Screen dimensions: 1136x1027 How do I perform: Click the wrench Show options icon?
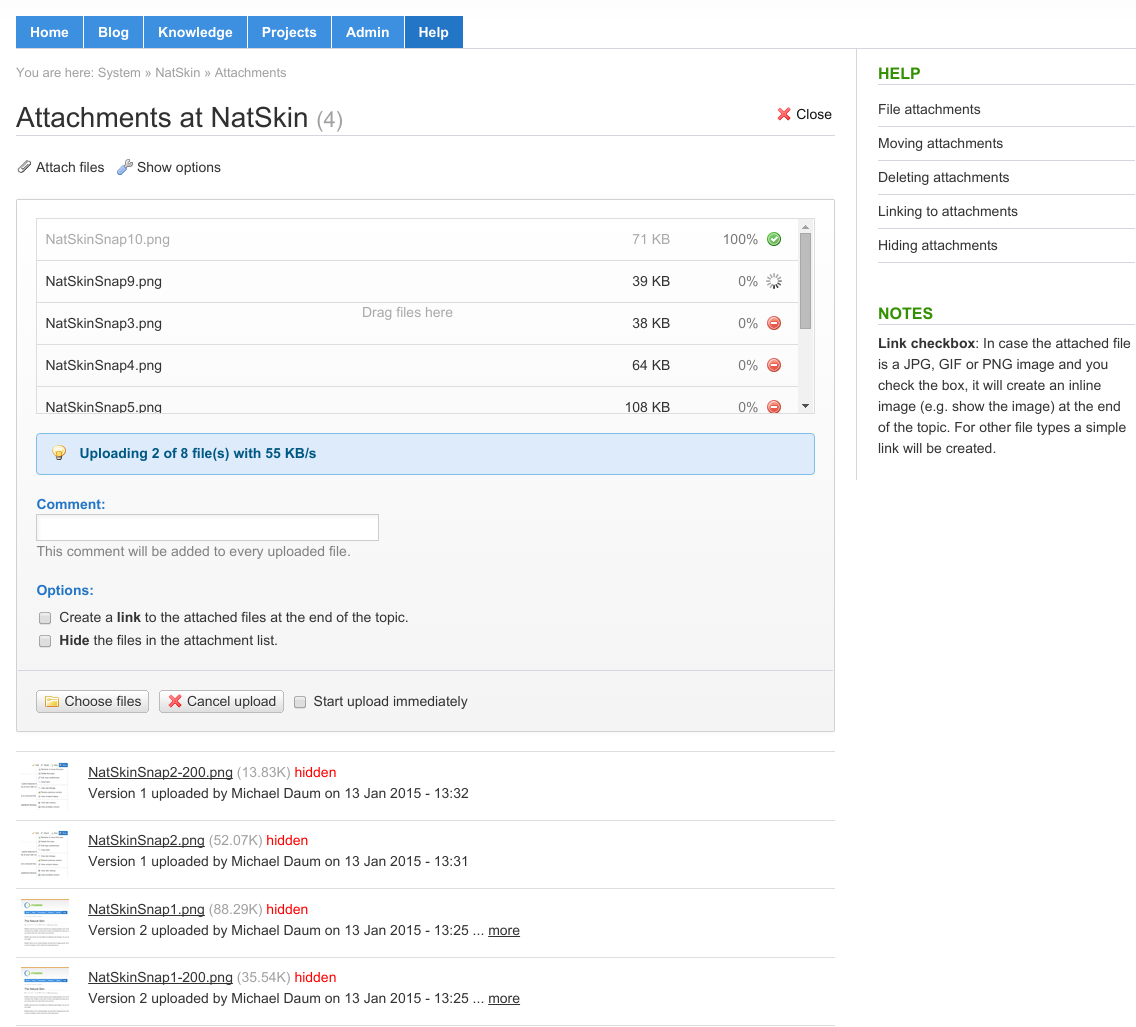pyautogui.click(x=125, y=167)
